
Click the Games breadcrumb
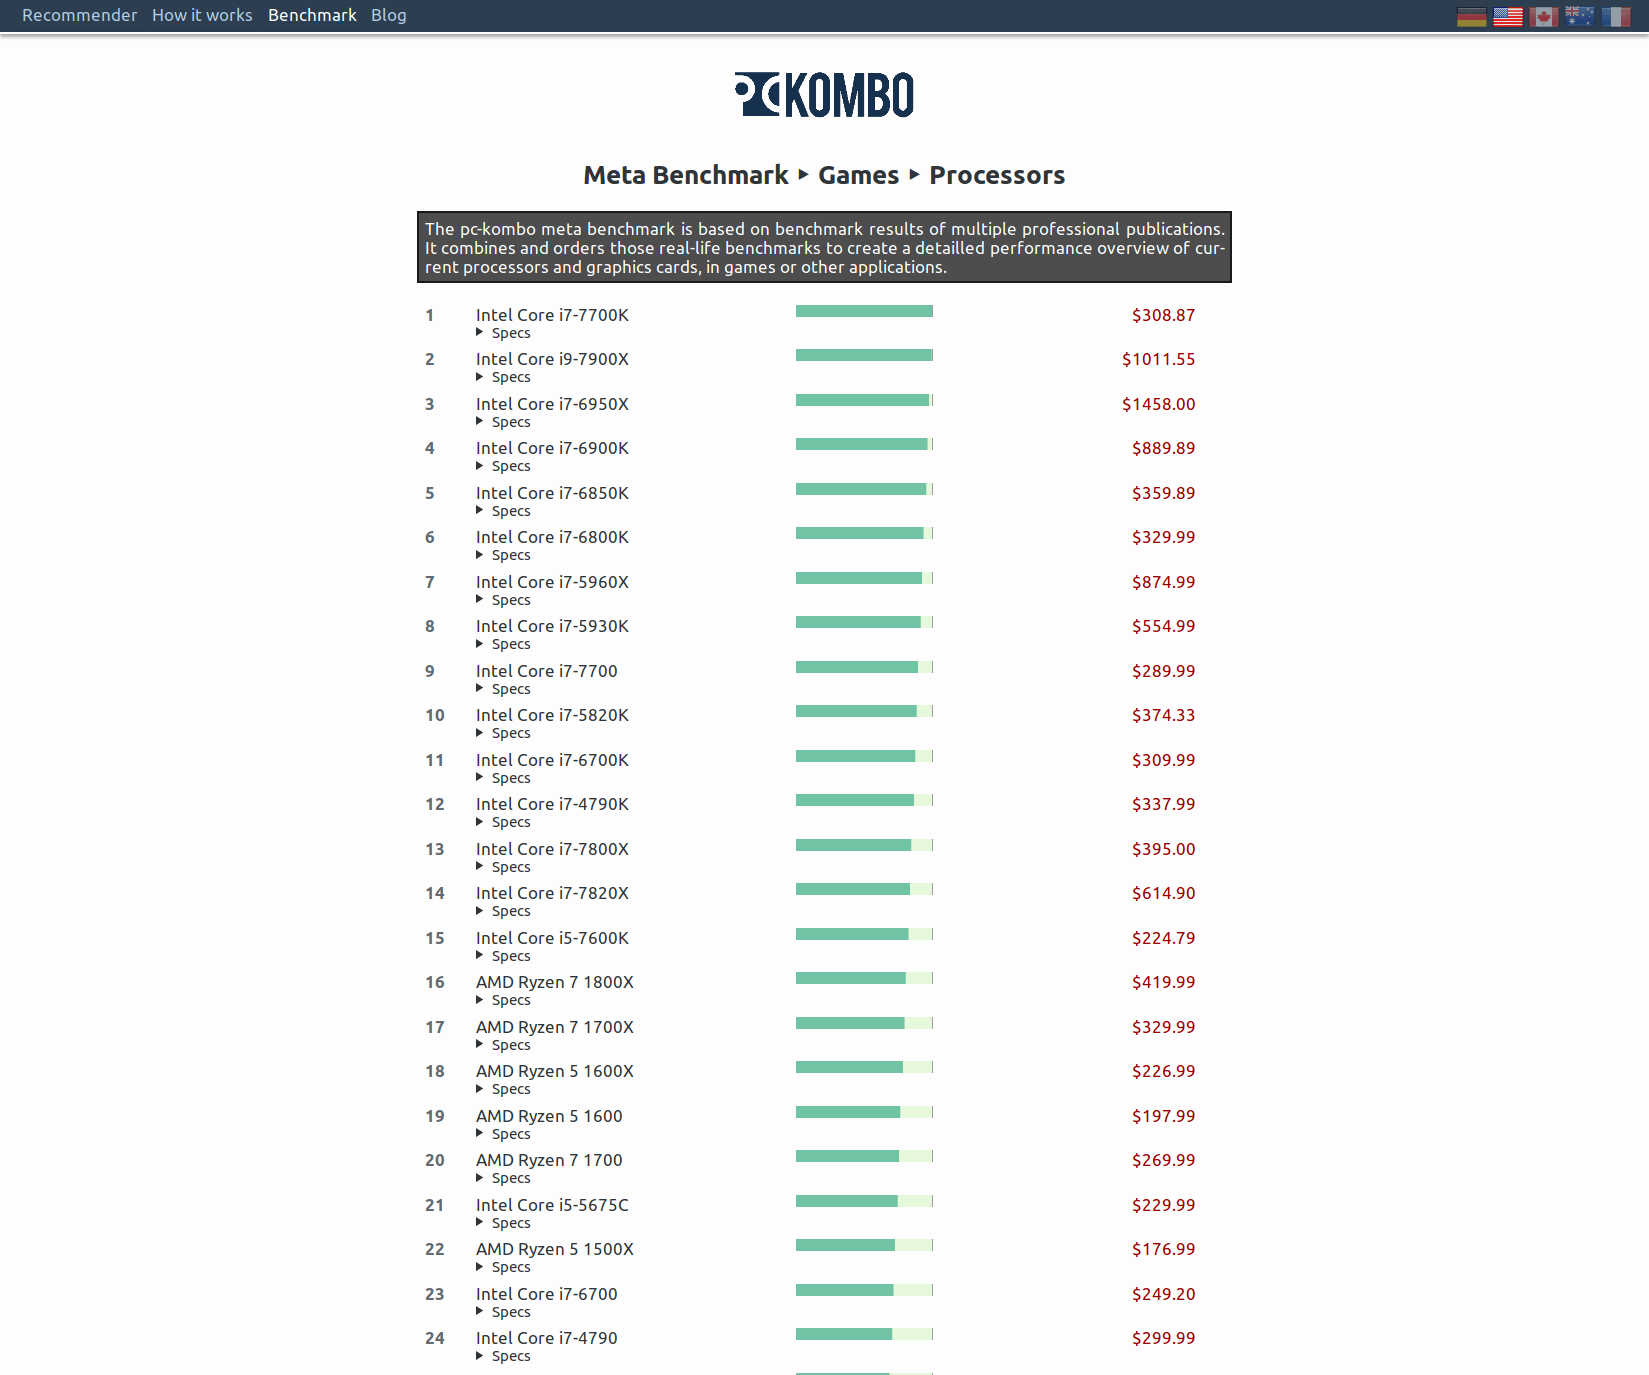(858, 175)
